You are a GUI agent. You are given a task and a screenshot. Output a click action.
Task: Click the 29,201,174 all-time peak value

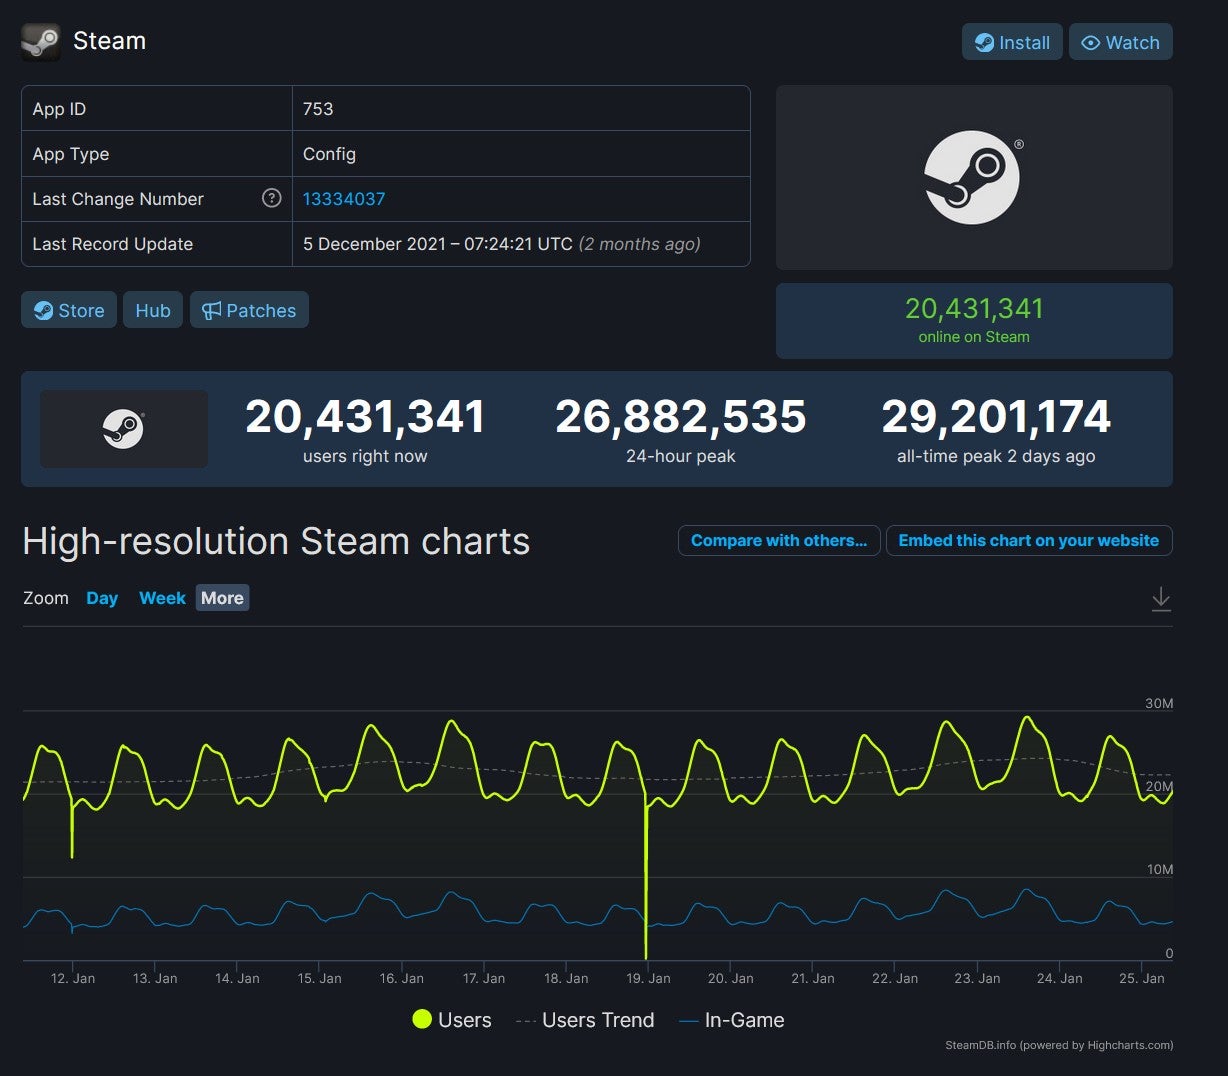pyautogui.click(x=996, y=417)
